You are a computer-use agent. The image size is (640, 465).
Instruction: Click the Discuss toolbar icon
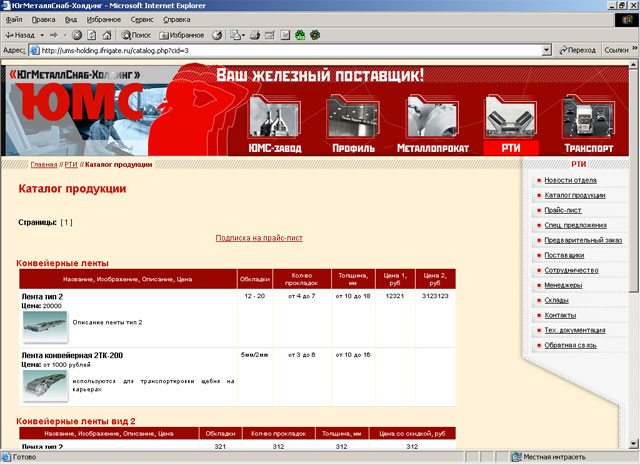[x=285, y=35]
